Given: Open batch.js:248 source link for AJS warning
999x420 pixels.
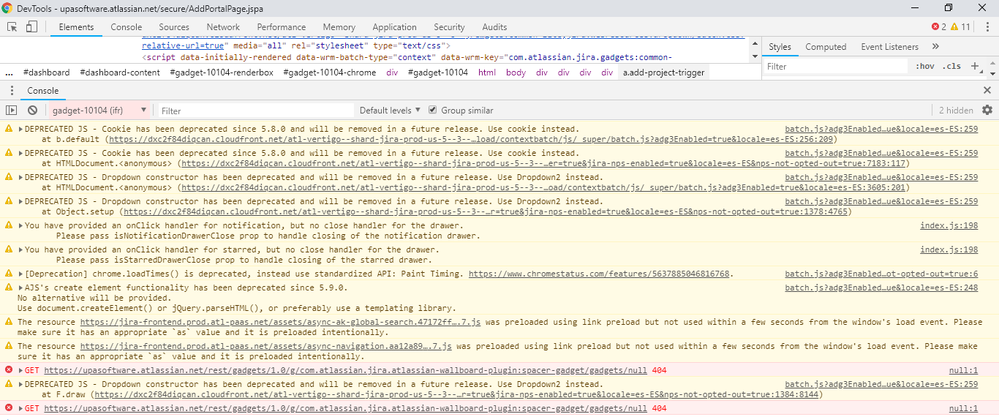Looking at the screenshot, I should click(881, 289).
